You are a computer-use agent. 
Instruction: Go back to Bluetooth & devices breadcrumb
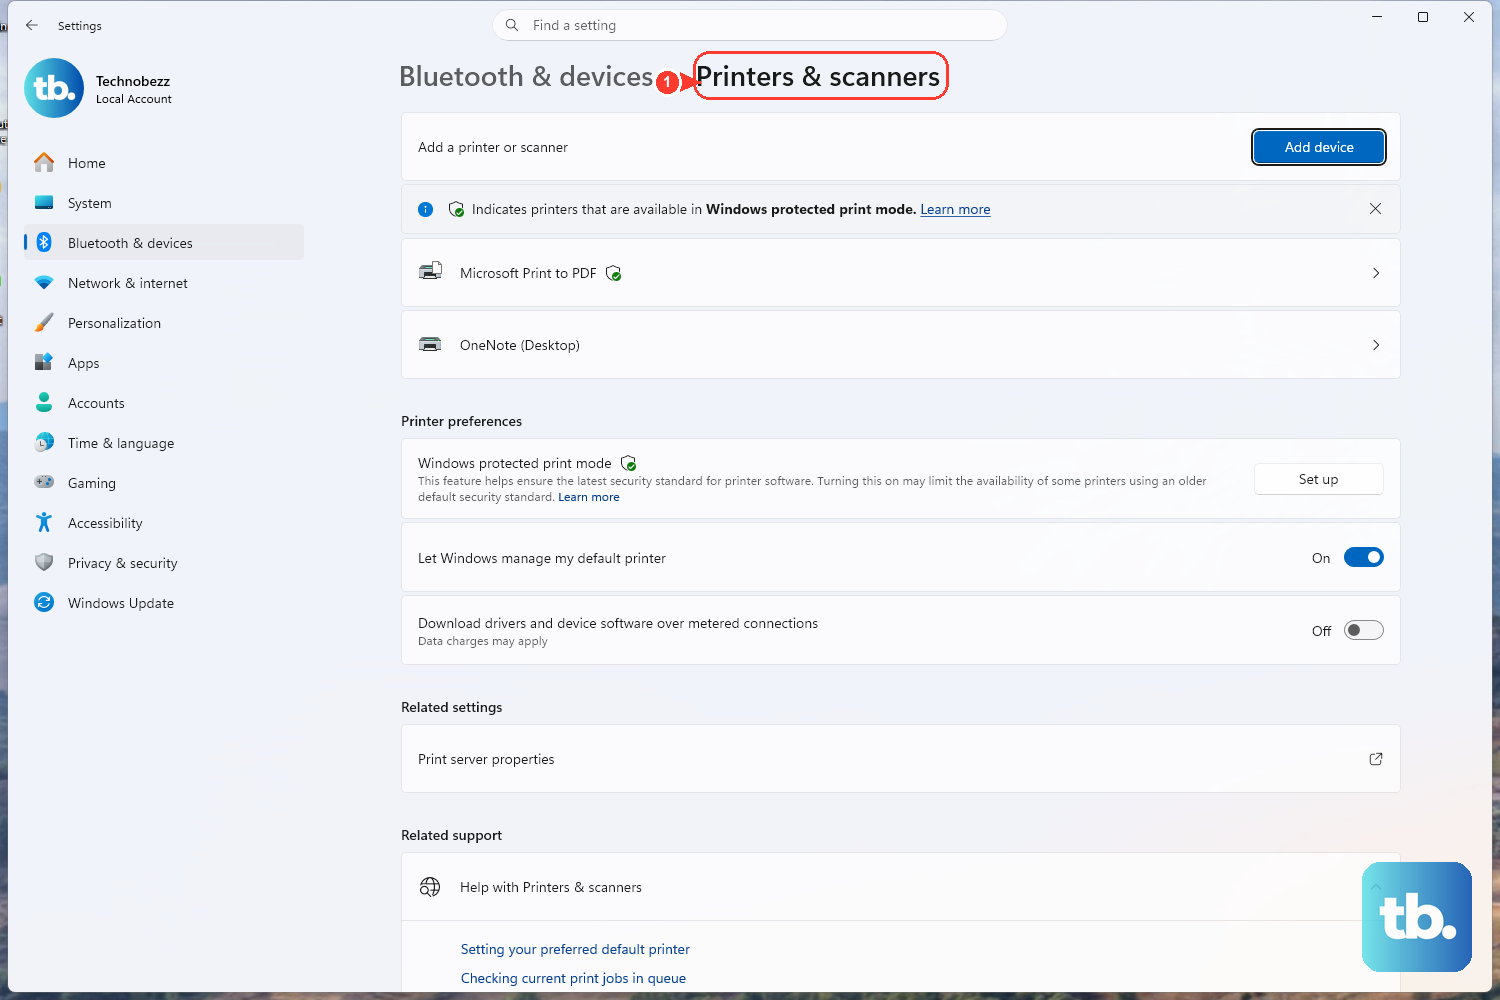coord(526,77)
